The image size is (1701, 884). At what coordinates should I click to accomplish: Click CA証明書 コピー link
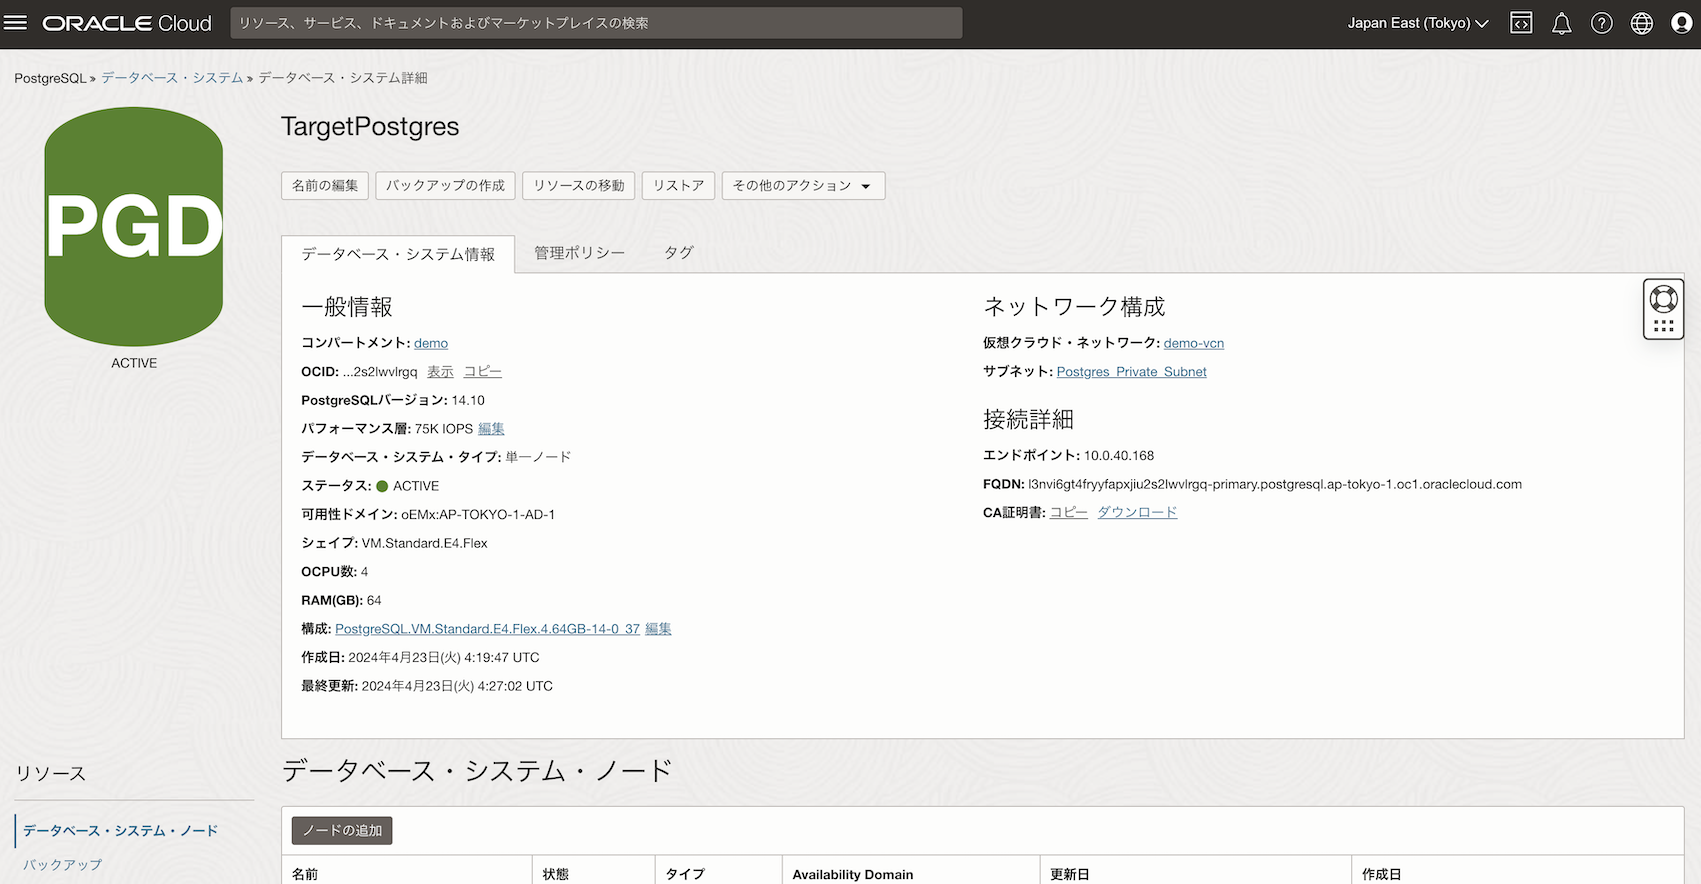(x=1069, y=512)
